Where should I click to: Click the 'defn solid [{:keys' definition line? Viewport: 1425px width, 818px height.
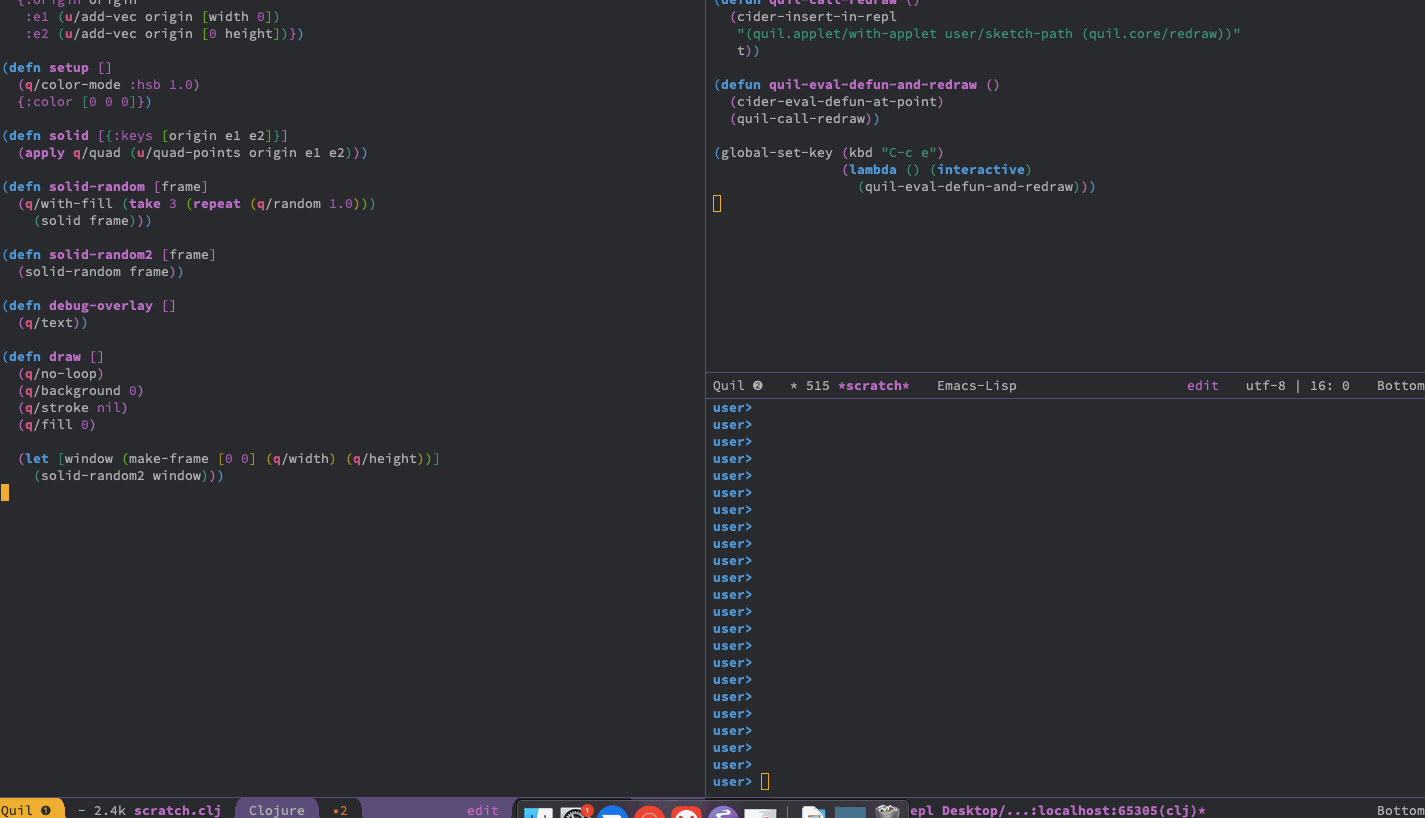[x=145, y=135]
